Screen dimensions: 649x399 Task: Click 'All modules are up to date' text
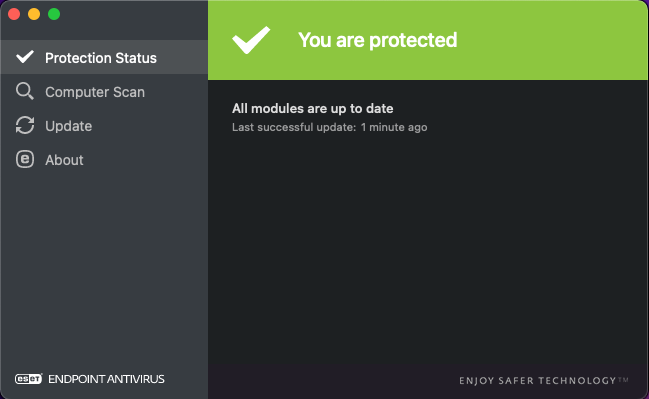pos(312,108)
